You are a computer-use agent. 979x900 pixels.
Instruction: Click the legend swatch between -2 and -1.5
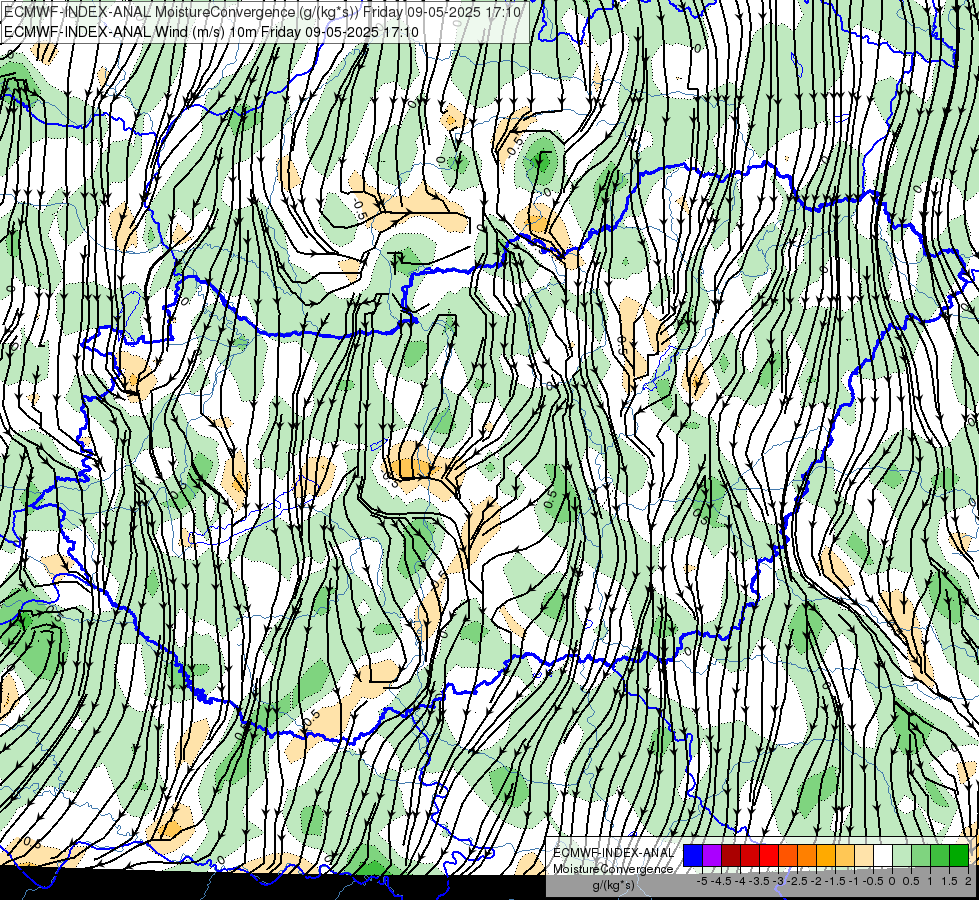tap(826, 855)
